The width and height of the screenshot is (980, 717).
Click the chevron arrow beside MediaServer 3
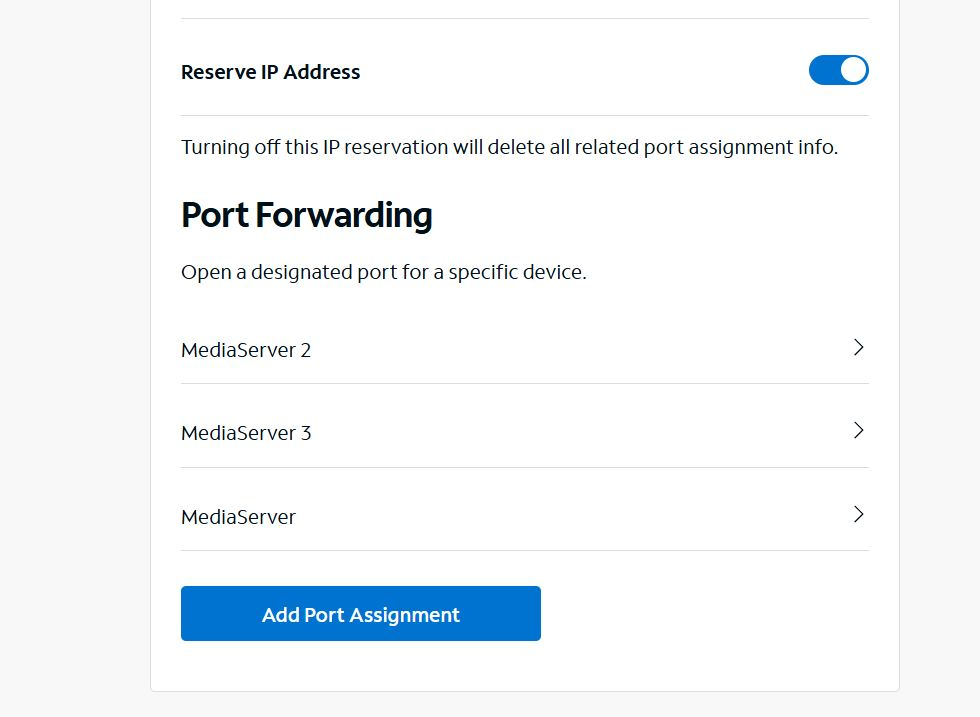[x=858, y=431]
